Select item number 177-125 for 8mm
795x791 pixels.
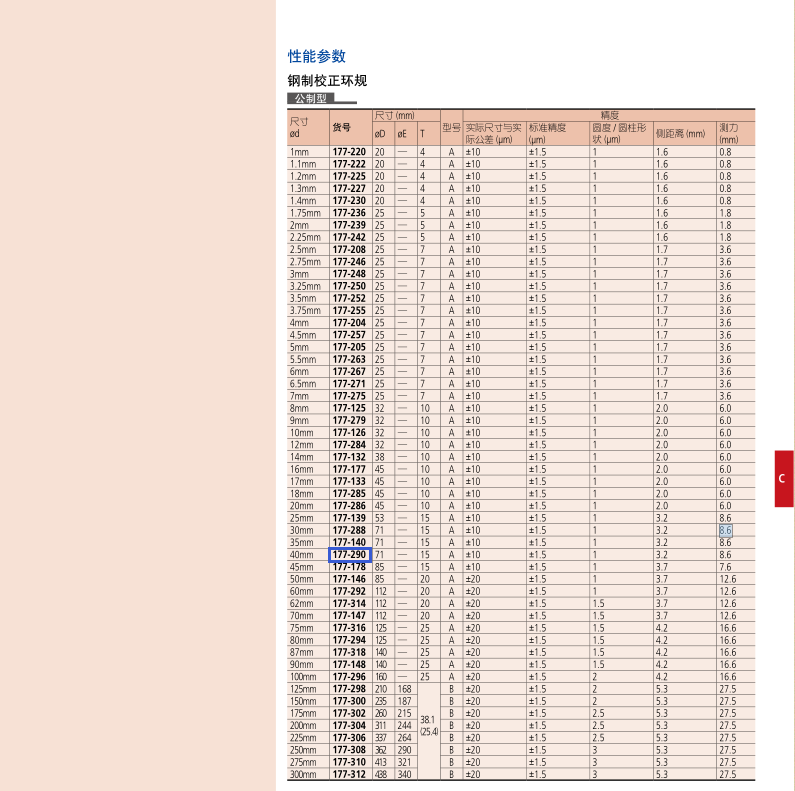click(349, 408)
